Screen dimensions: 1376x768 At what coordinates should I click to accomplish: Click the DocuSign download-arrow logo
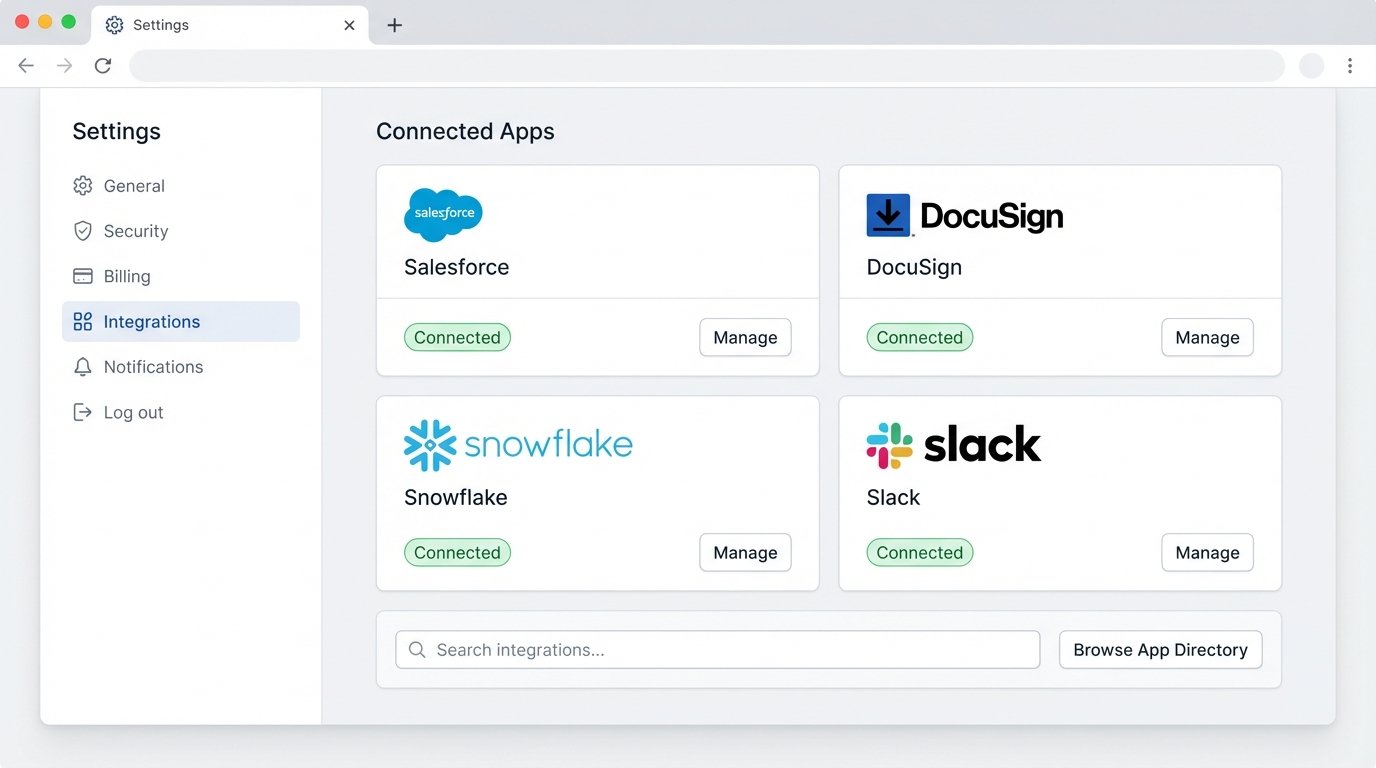[888, 215]
